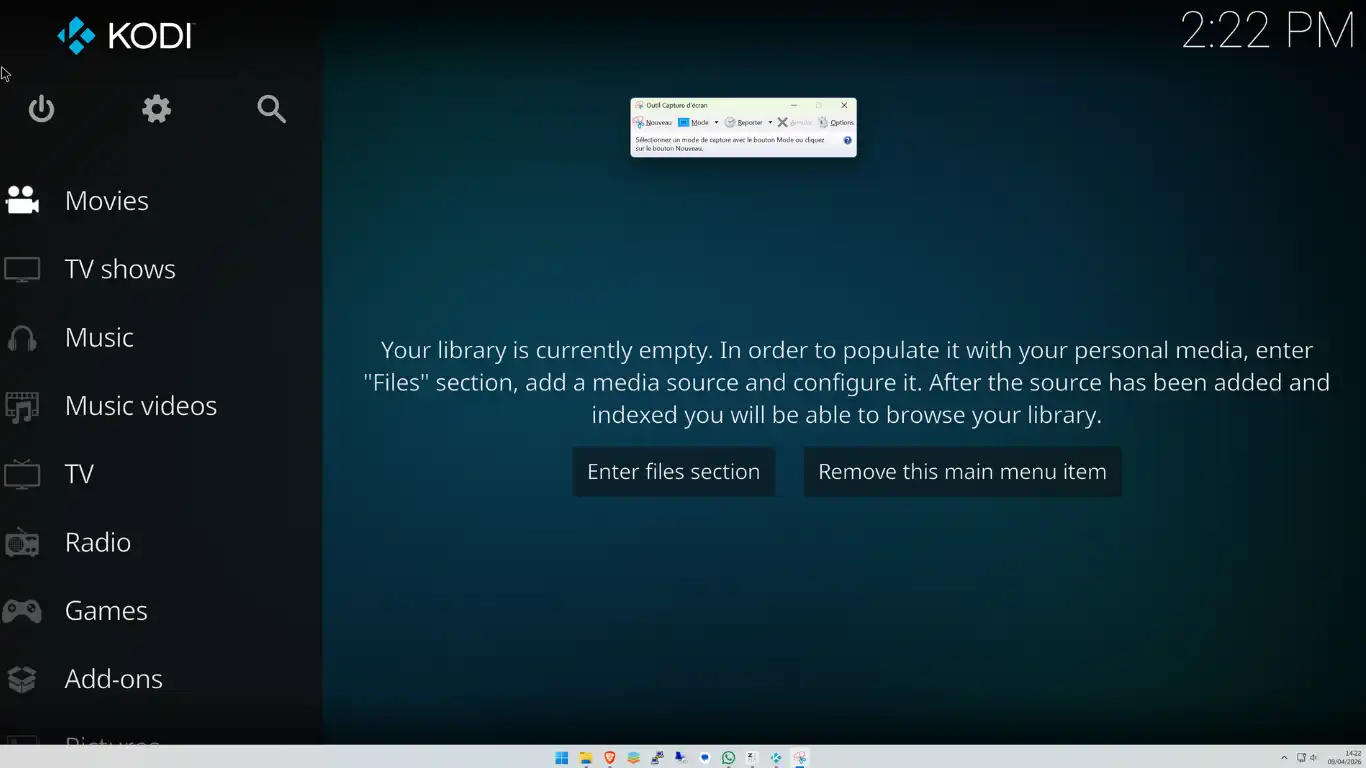1366x768 pixels.
Task: Open search with the magnifying glass icon
Action: (x=271, y=109)
